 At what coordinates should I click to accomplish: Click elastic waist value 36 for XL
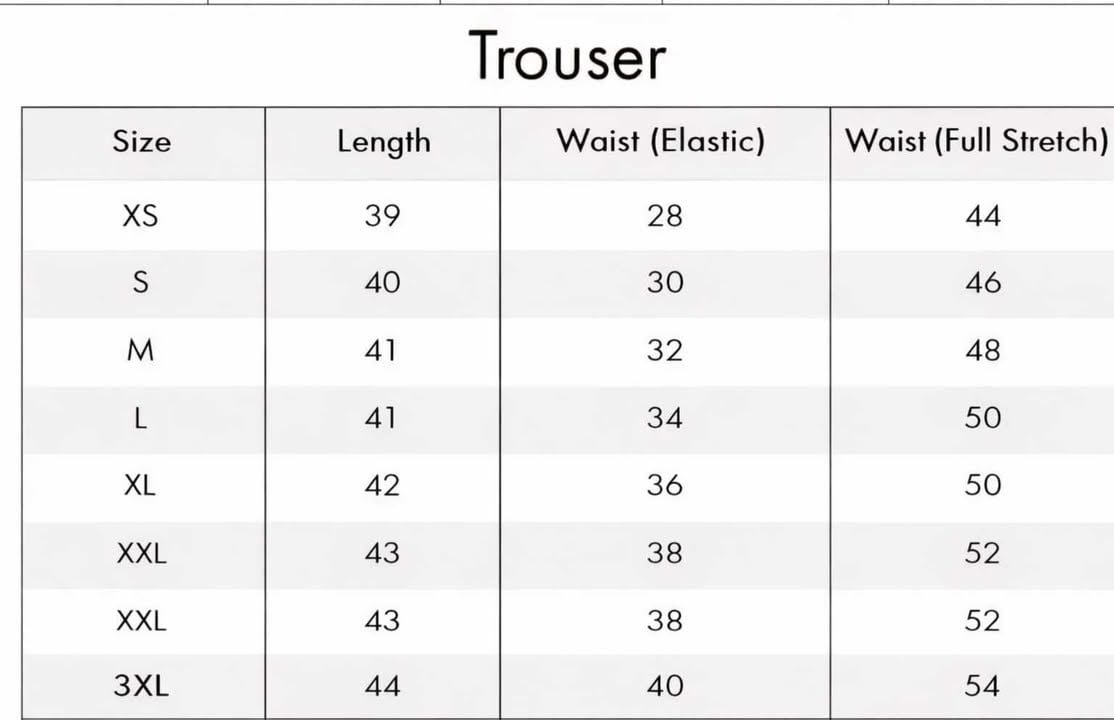tap(665, 485)
